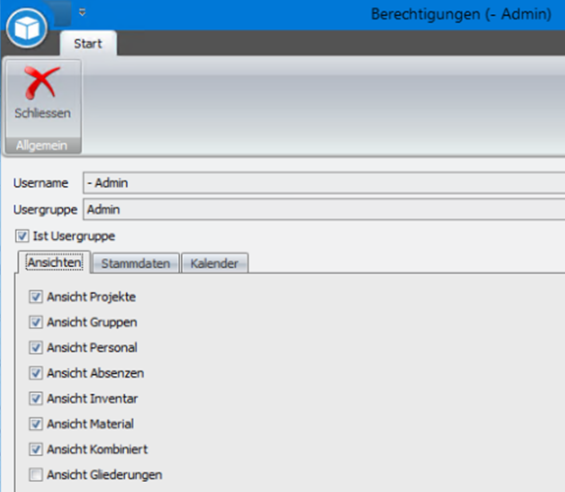Viewport: 565px width, 492px height.
Task: Switch to the Stammdaten tab
Action: coord(135,263)
